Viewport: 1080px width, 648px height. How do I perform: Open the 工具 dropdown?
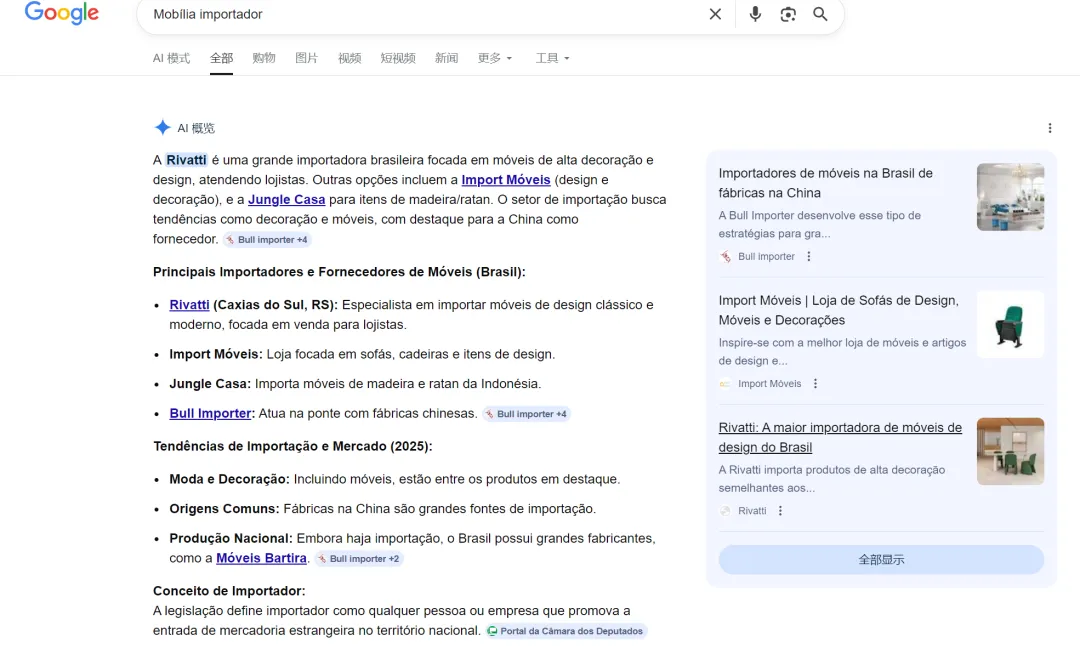tap(552, 58)
